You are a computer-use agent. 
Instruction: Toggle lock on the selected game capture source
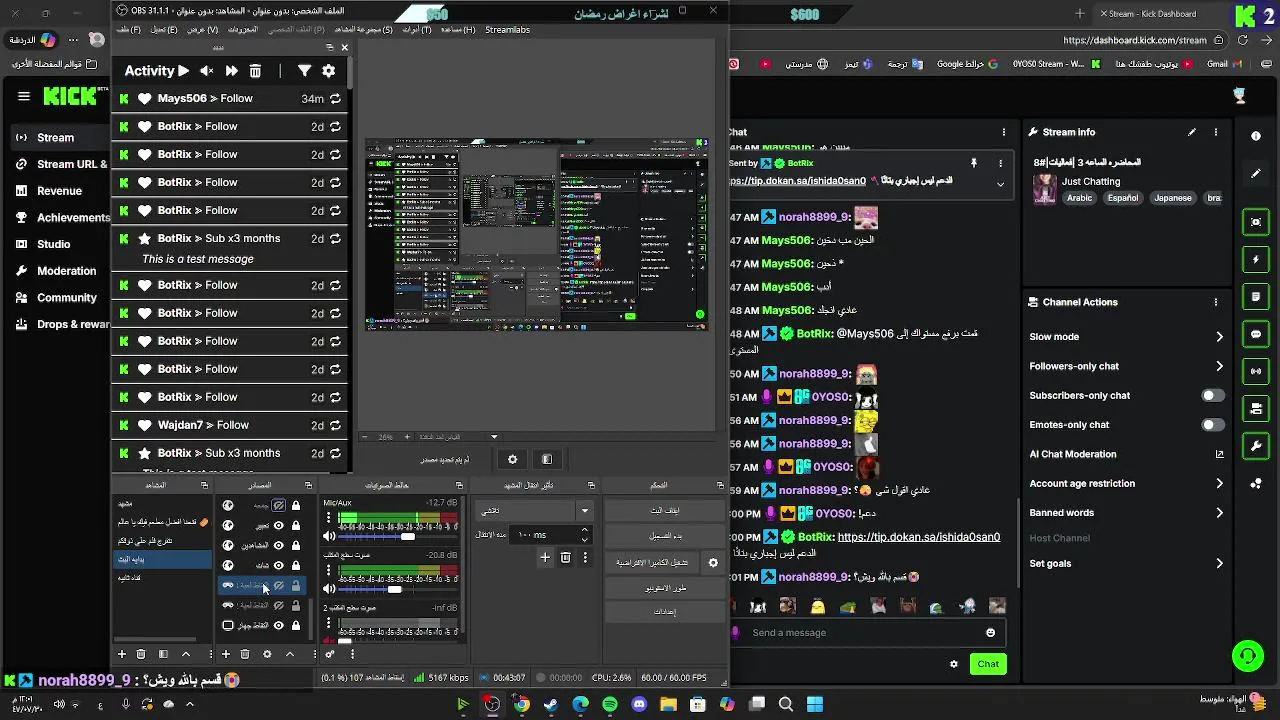pyautogui.click(x=296, y=586)
